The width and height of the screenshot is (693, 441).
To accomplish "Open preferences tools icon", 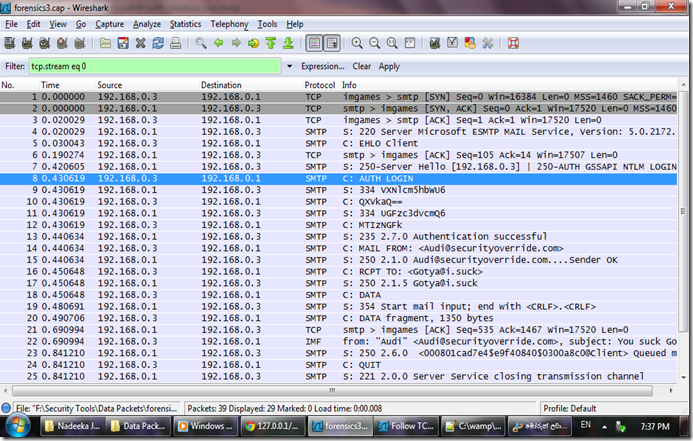I will [x=488, y=43].
